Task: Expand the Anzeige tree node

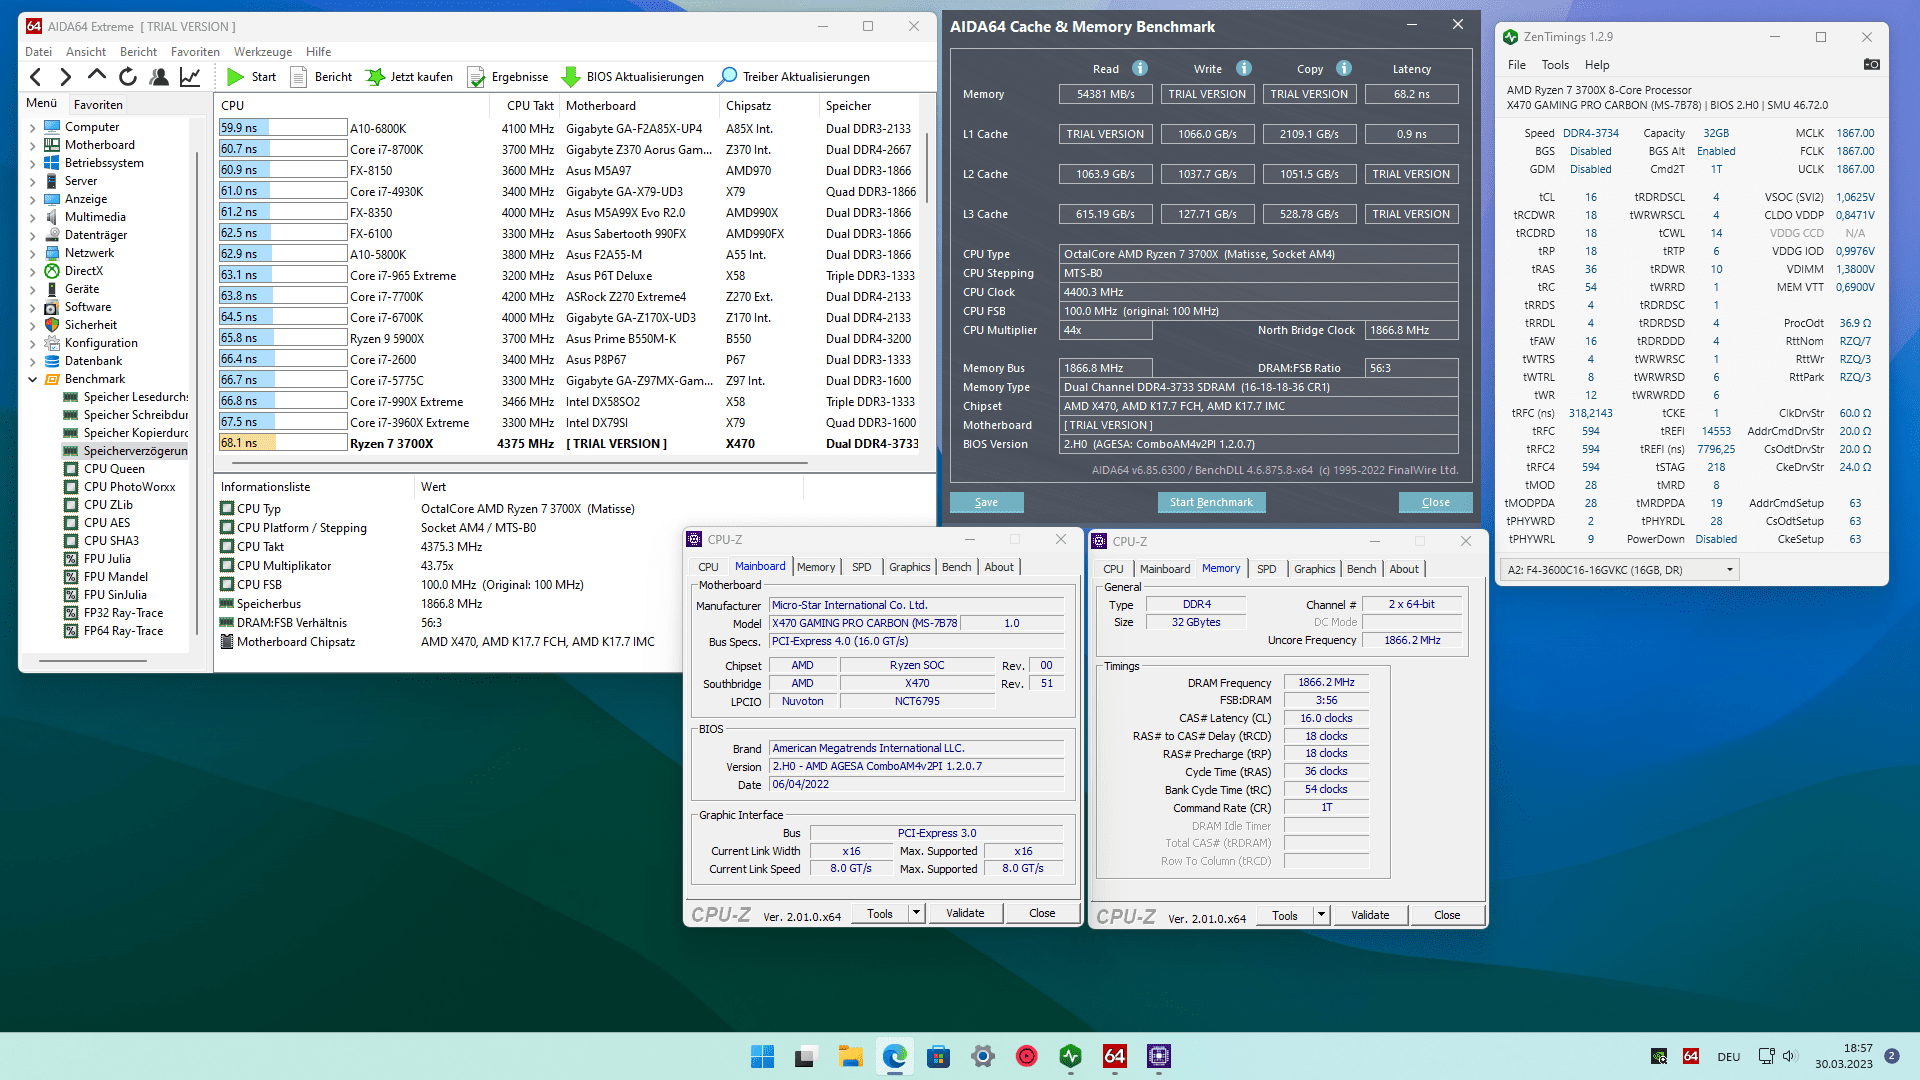Action: pyautogui.click(x=32, y=199)
